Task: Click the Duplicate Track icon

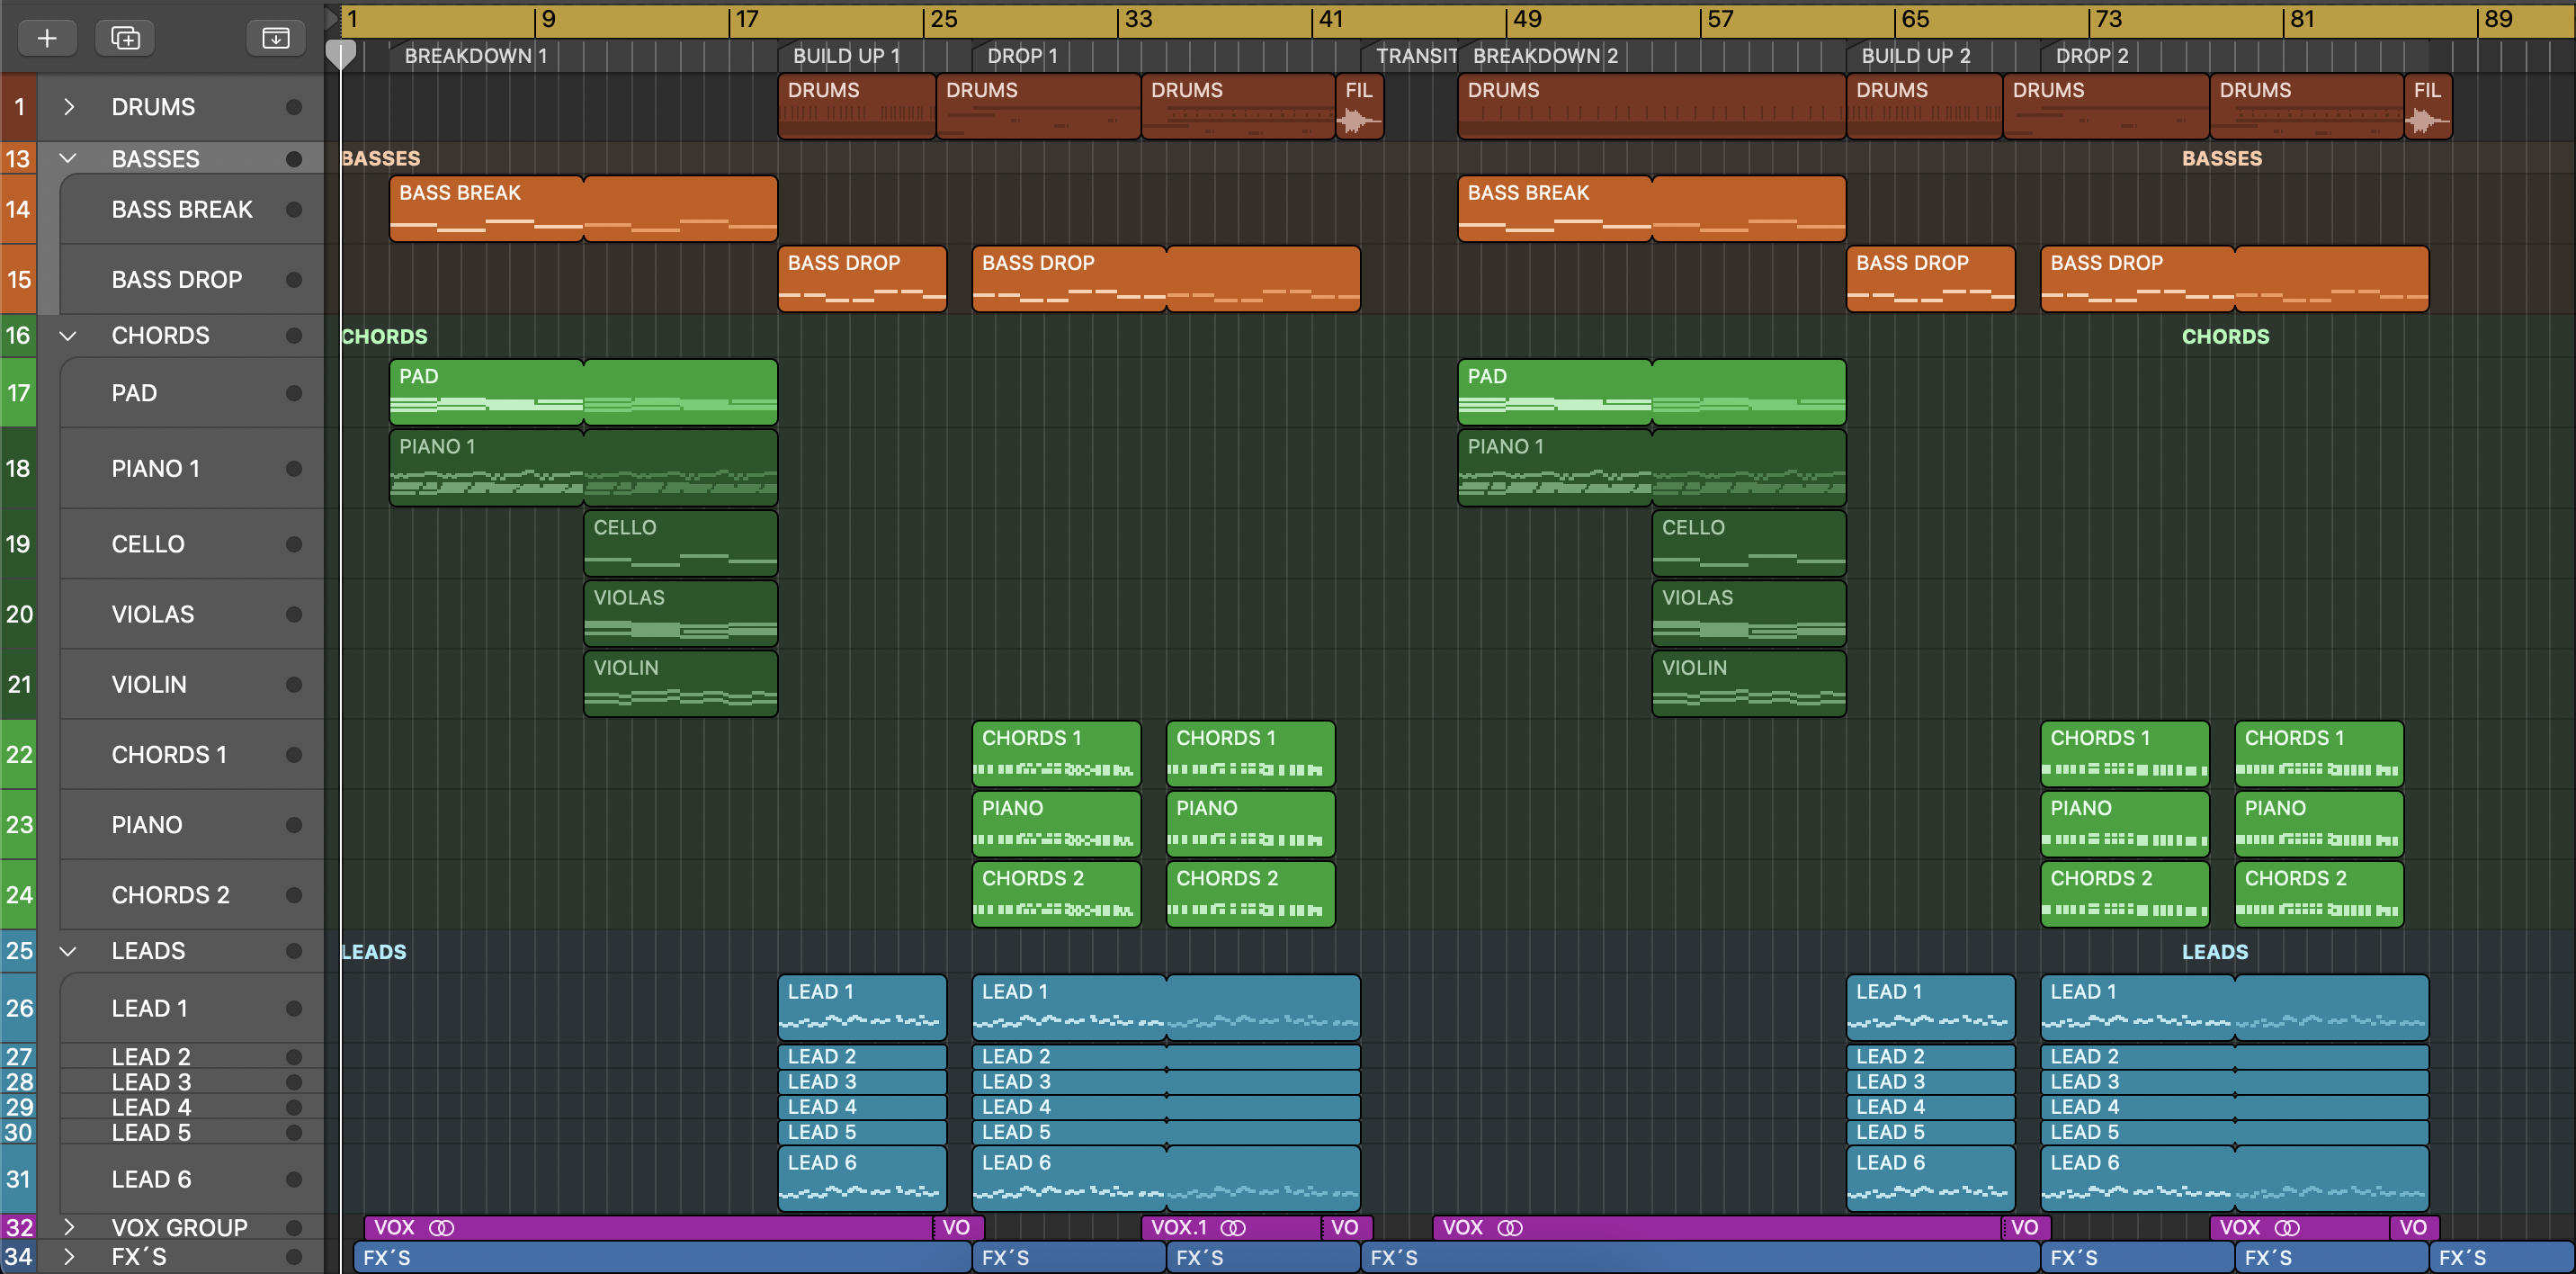Action: click(x=125, y=38)
